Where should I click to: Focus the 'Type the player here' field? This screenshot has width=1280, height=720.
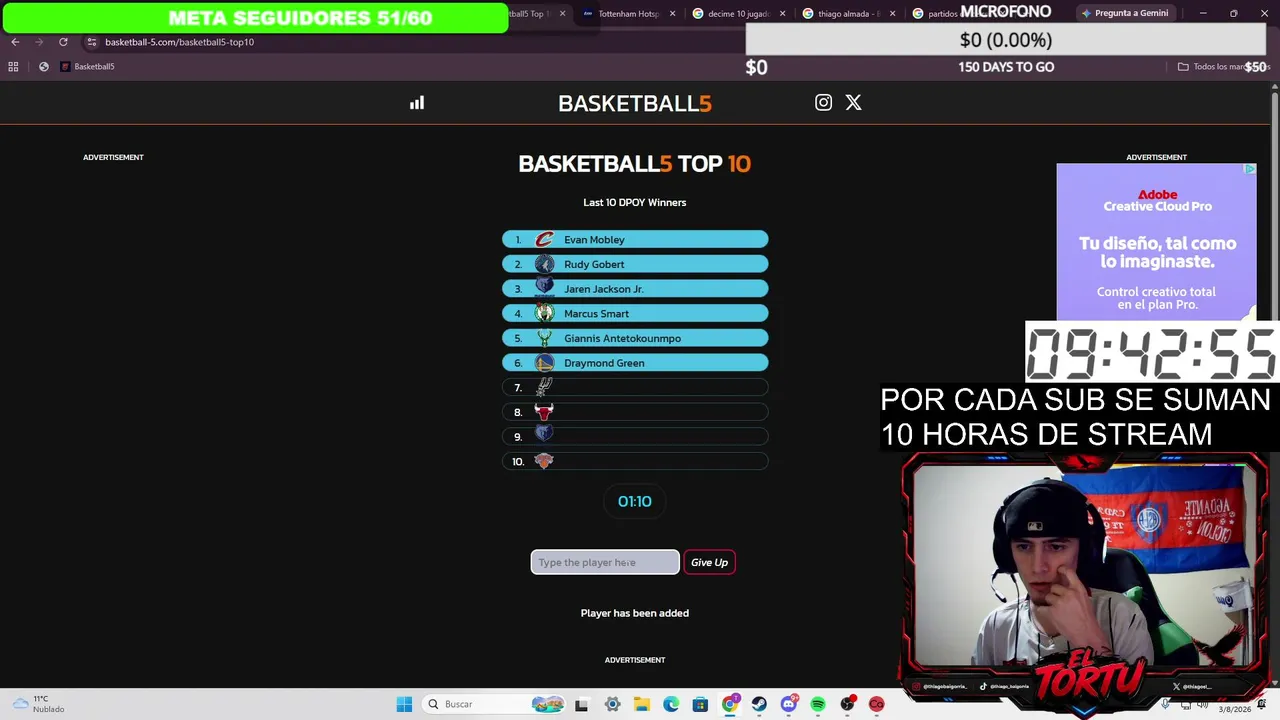605,562
